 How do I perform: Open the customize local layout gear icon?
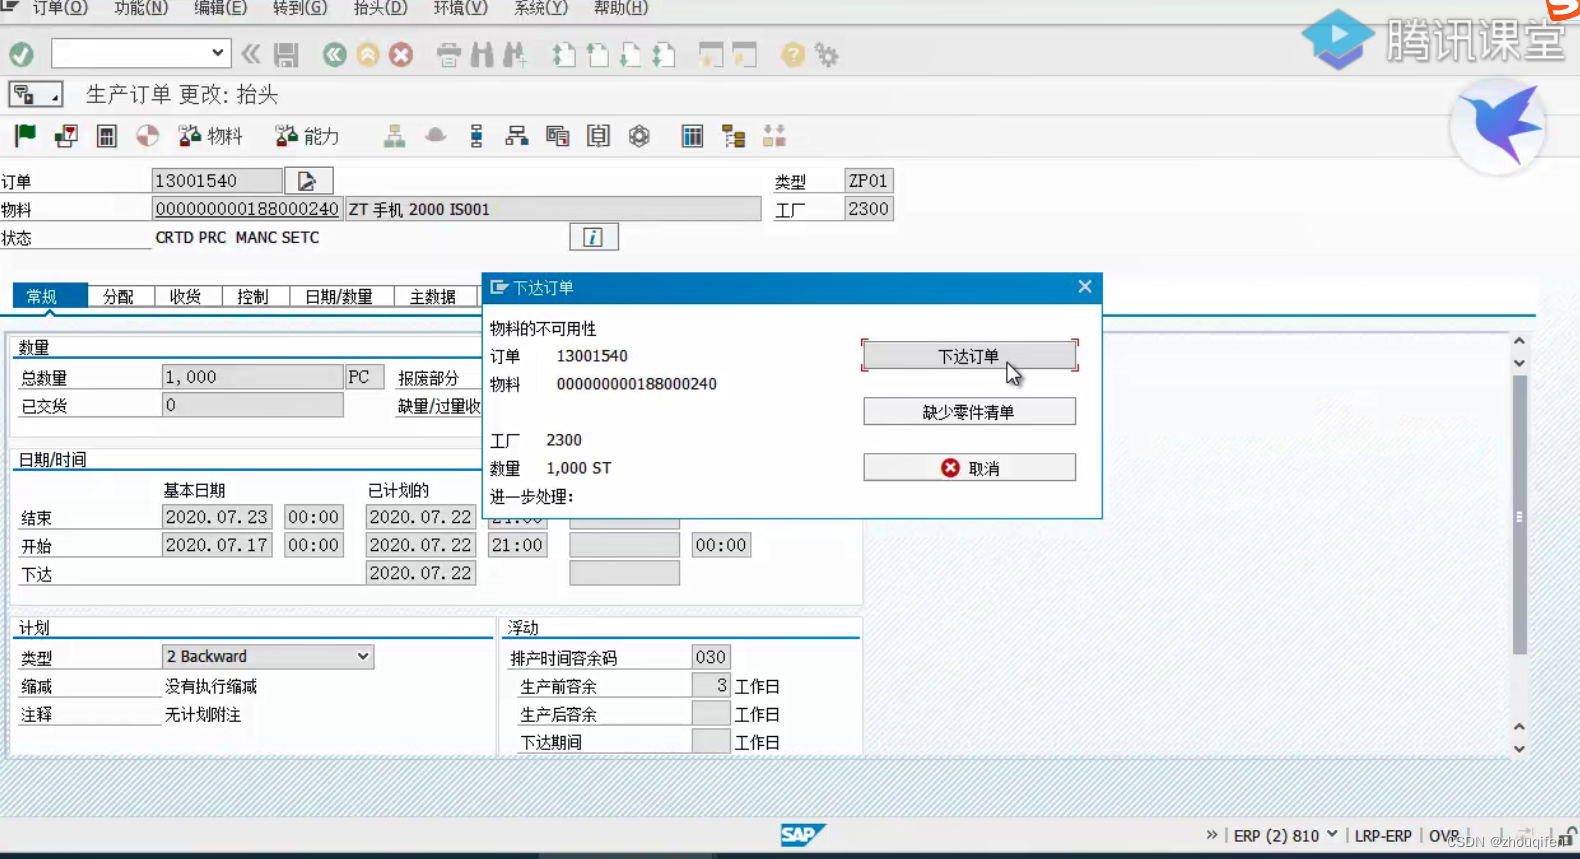point(827,54)
